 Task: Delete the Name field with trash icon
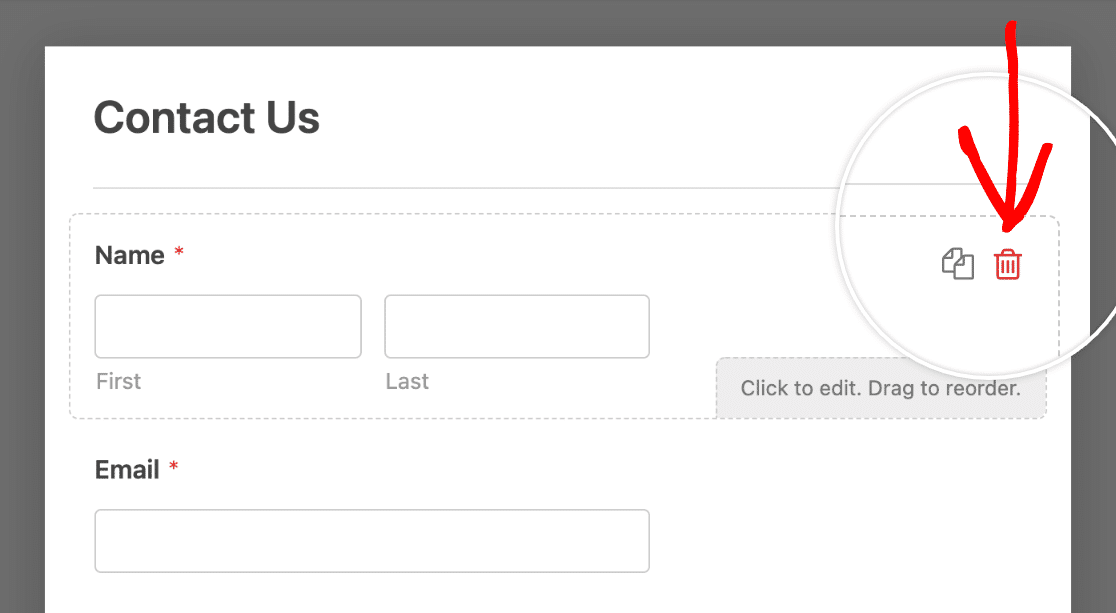click(x=1007, y=265)
